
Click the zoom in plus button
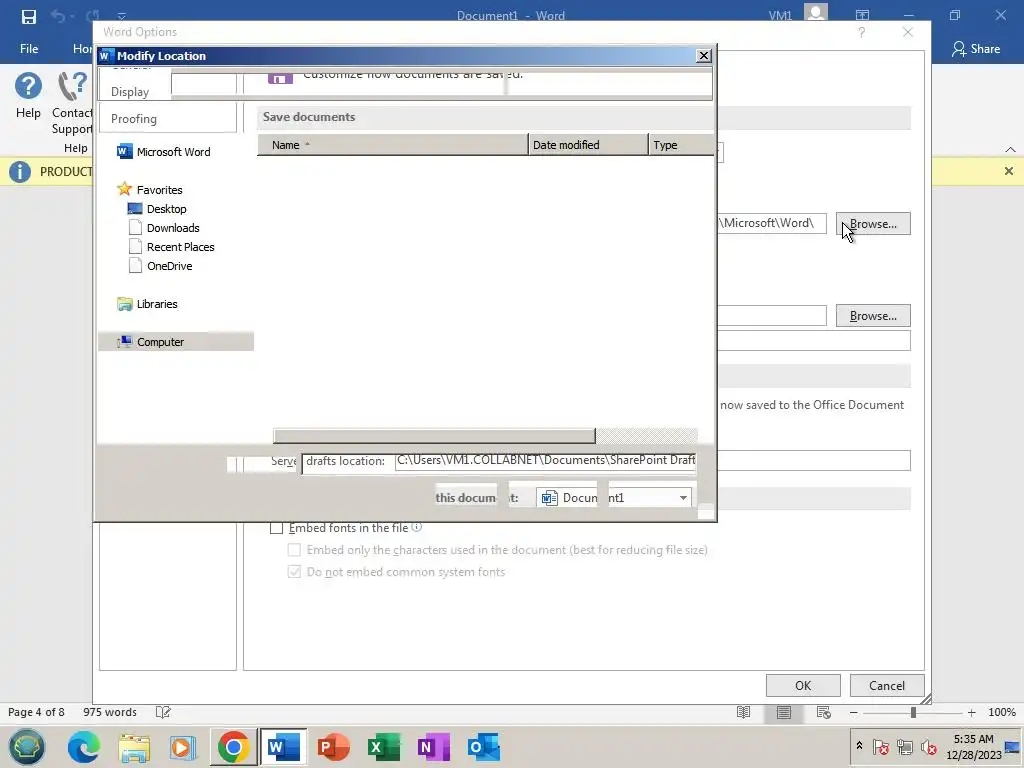pos(971,712)
